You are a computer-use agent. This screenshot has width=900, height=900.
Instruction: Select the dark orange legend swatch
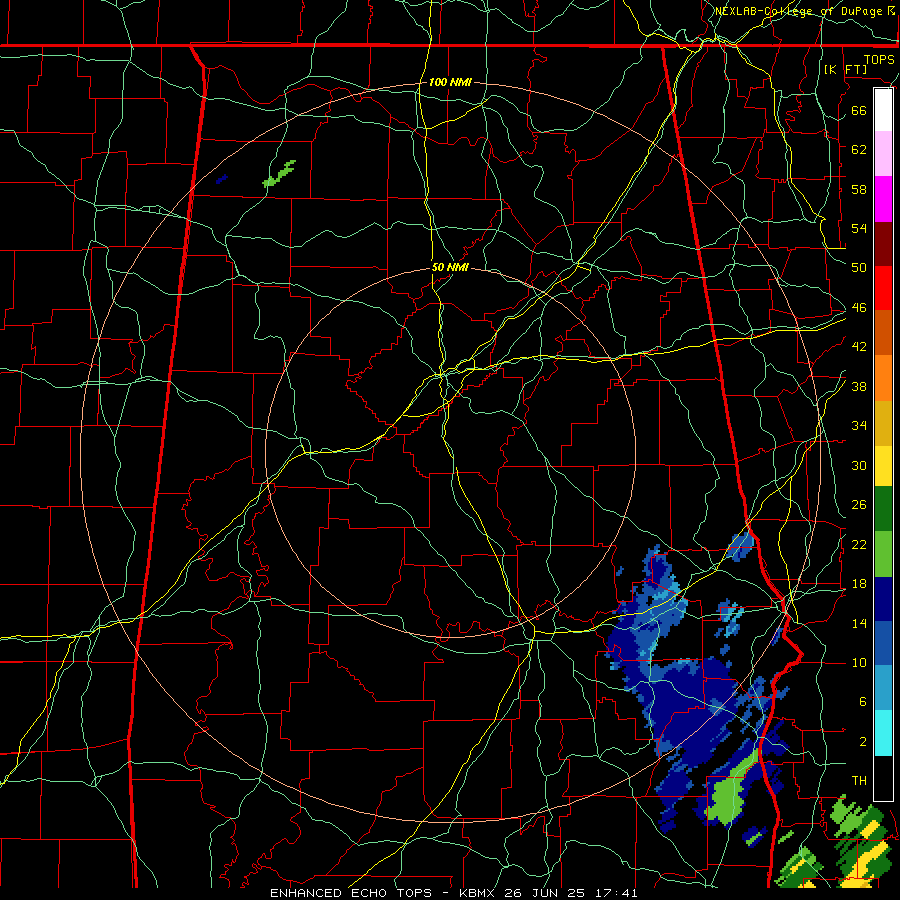(x=883, y=332)
